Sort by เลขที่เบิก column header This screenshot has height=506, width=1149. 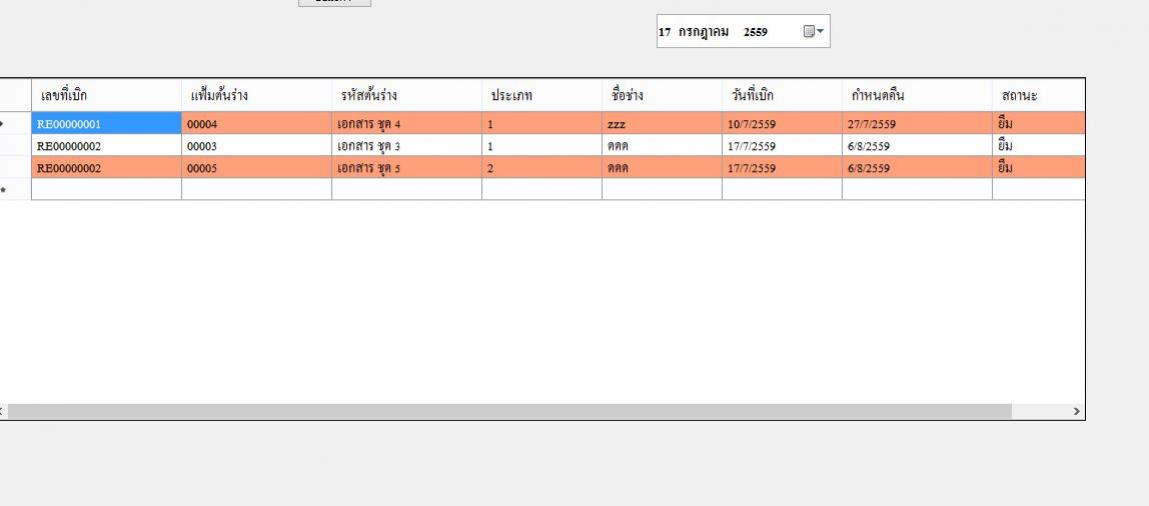tap(106, 95)
